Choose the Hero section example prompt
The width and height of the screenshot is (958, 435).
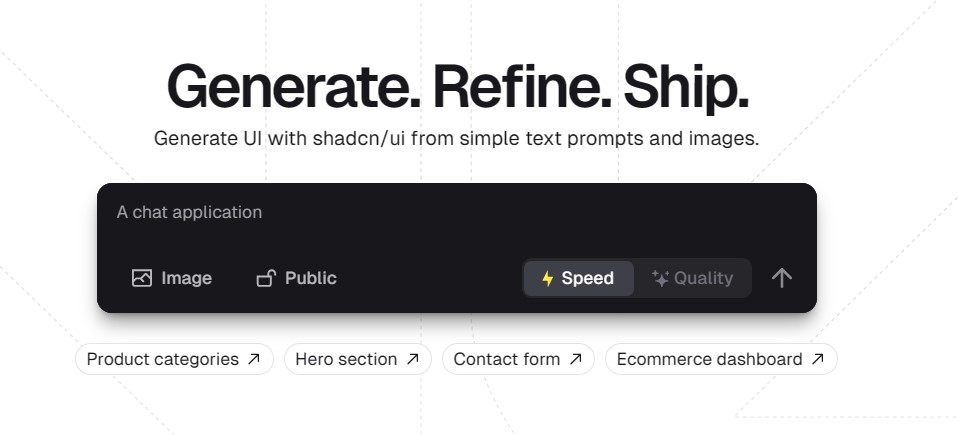tap(357, 359)
